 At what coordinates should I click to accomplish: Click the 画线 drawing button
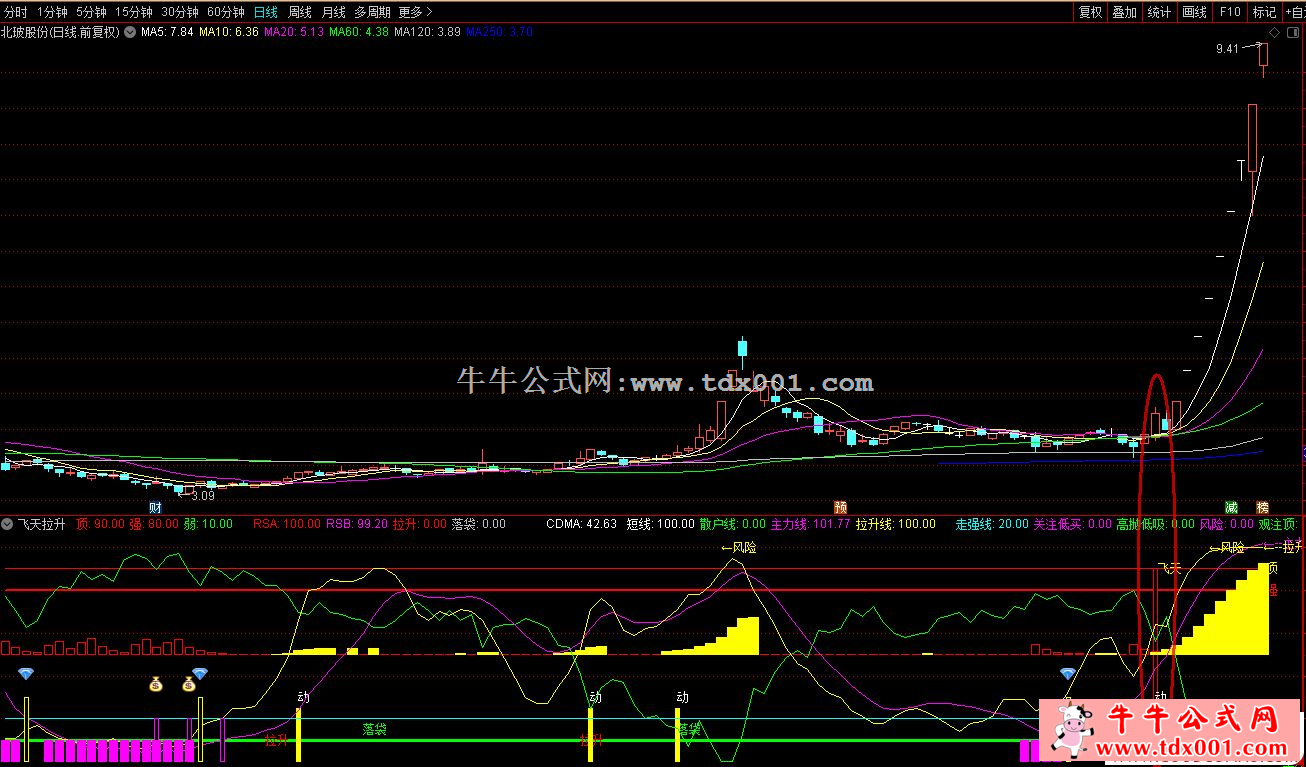[1194, 12]
